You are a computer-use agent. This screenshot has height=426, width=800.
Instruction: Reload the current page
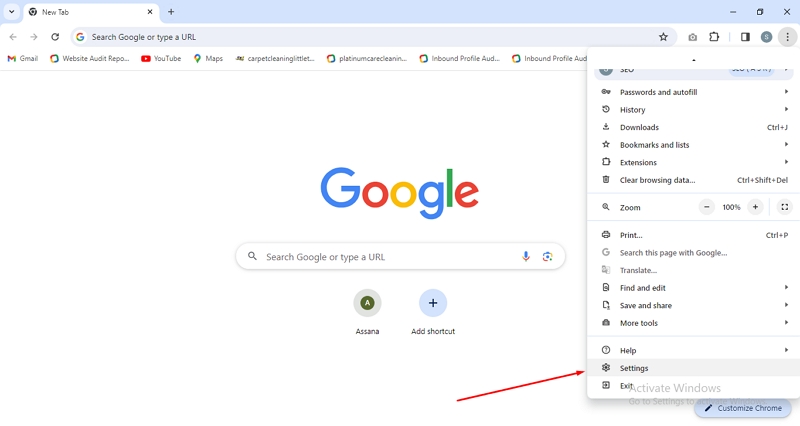(55, 37)
